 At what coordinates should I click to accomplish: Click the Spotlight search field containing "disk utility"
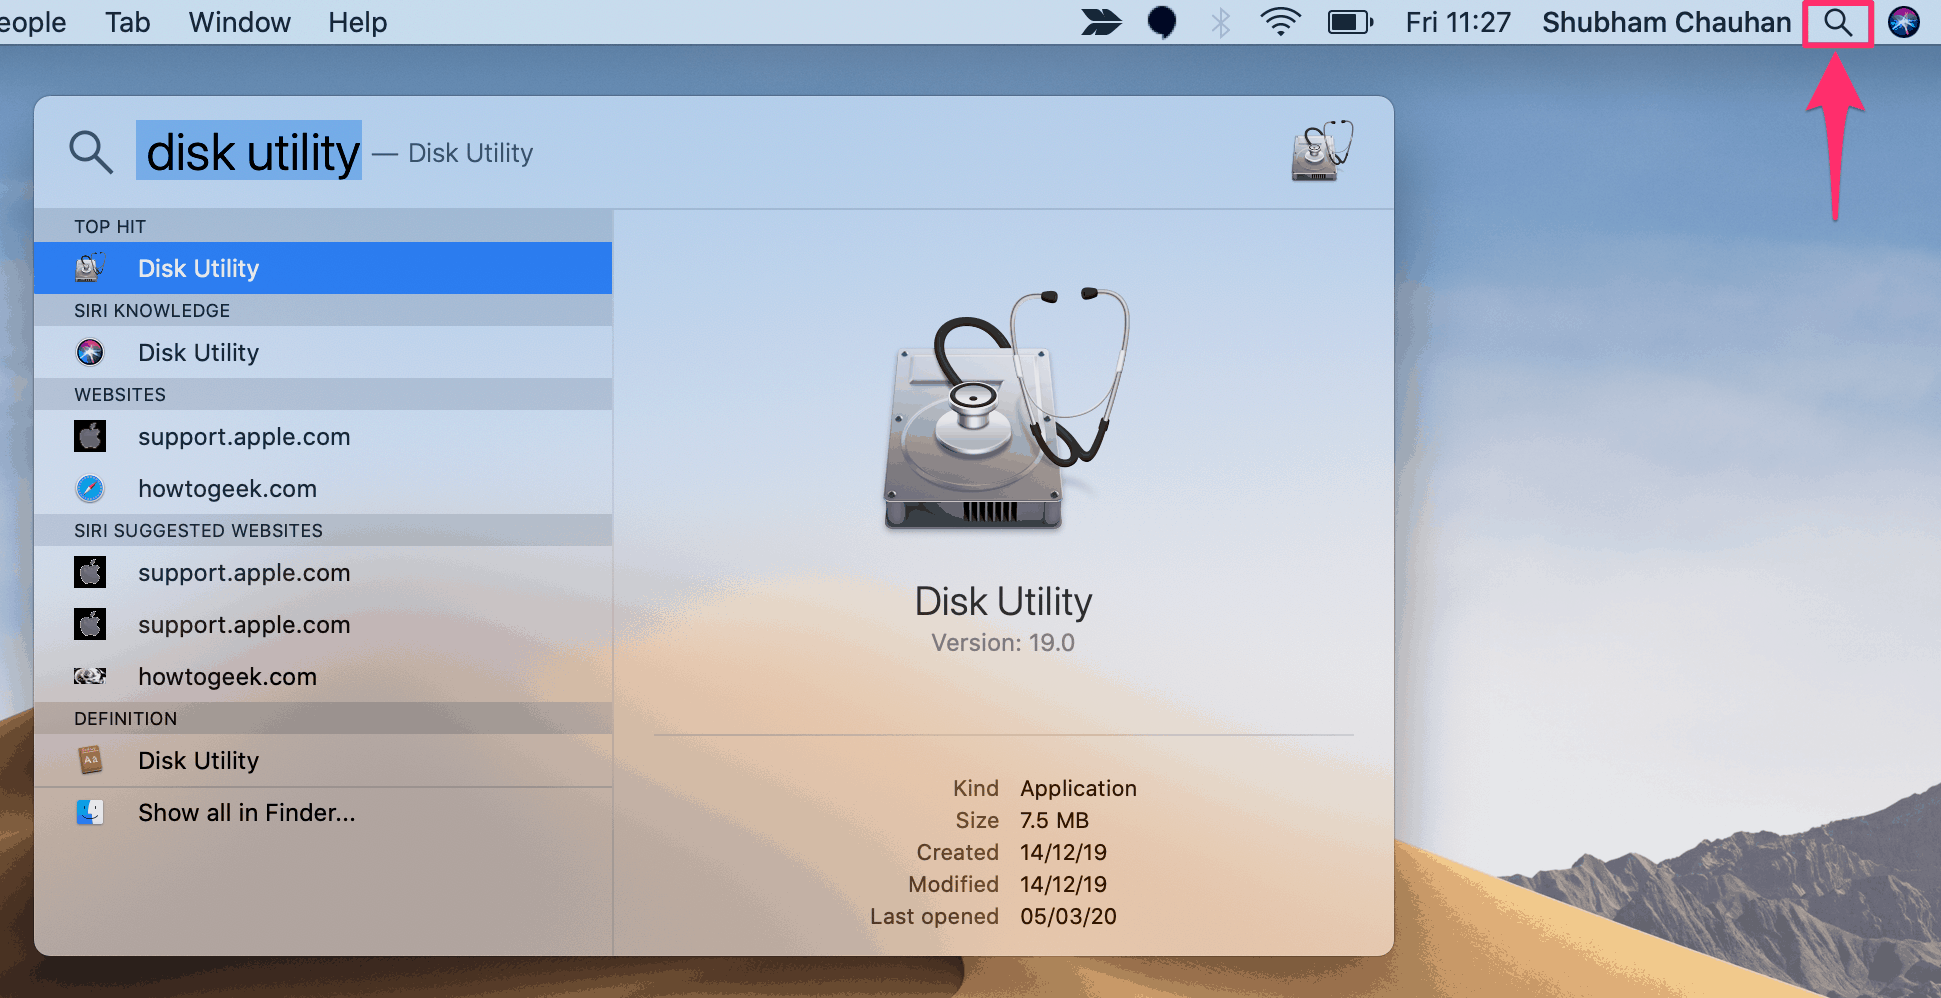click(249, 152)
